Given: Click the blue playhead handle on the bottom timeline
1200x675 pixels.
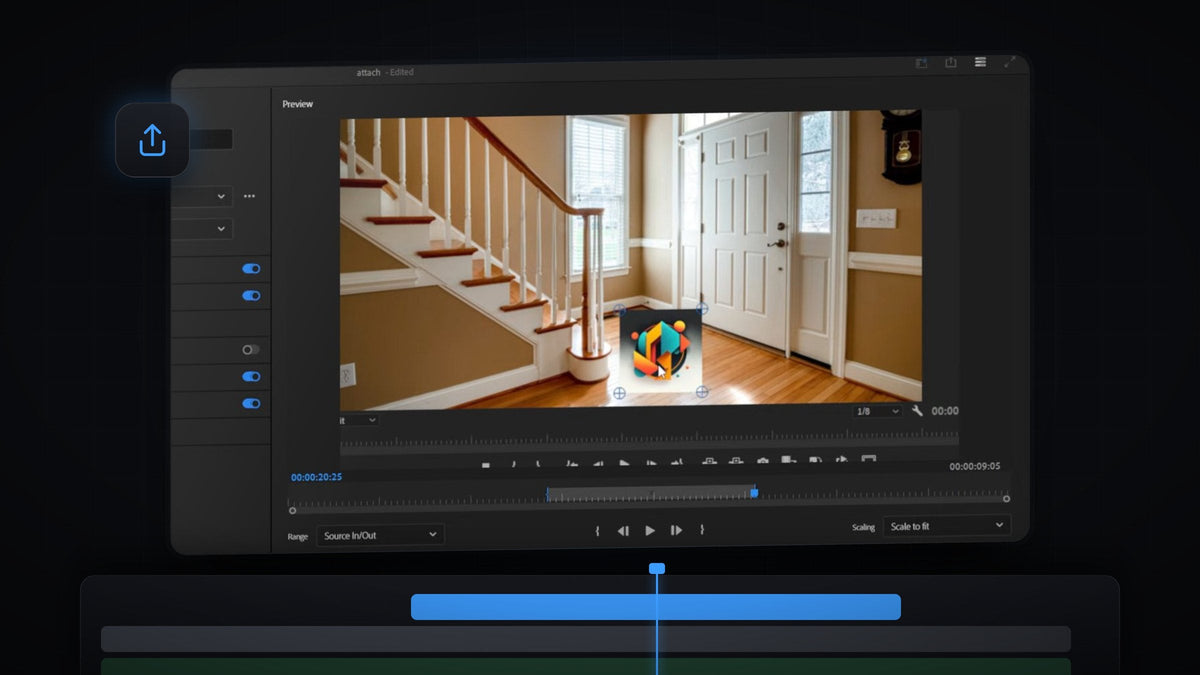Looking at the screenshot, I should coord(657,568).
